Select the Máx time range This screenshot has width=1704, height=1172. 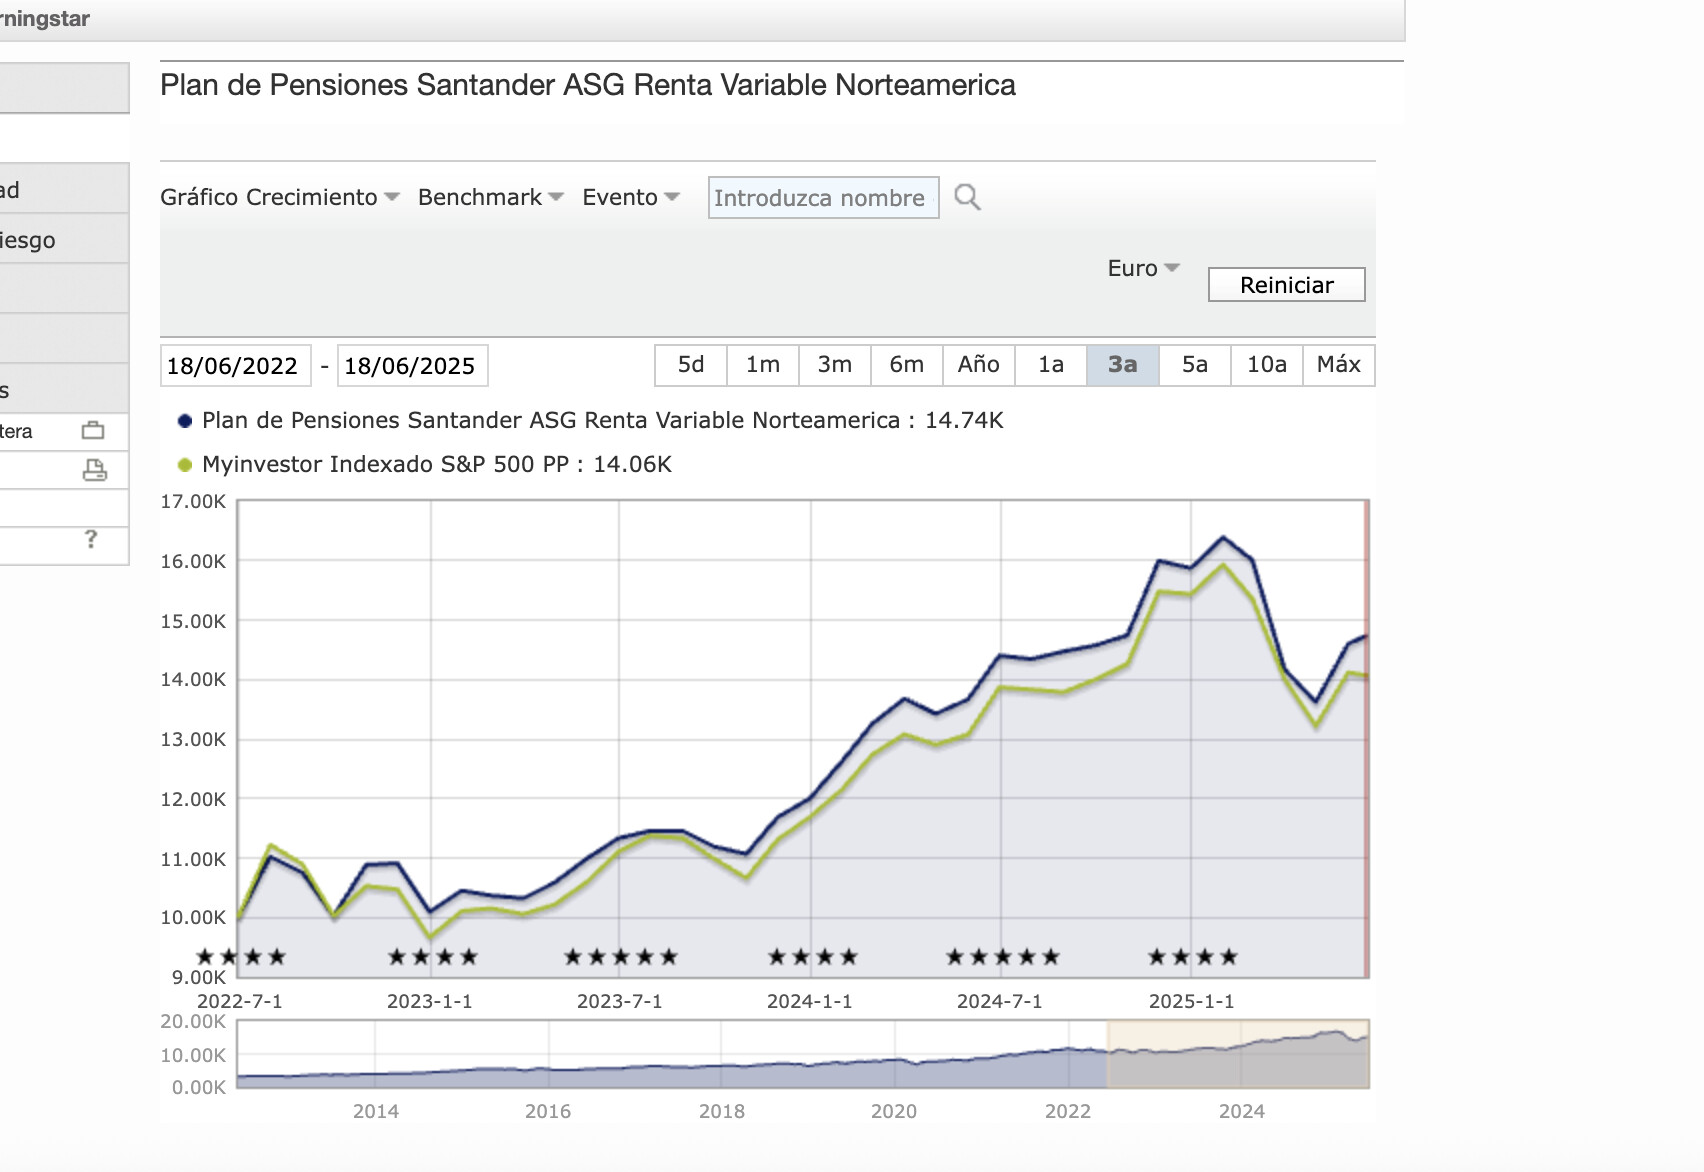1339,365
